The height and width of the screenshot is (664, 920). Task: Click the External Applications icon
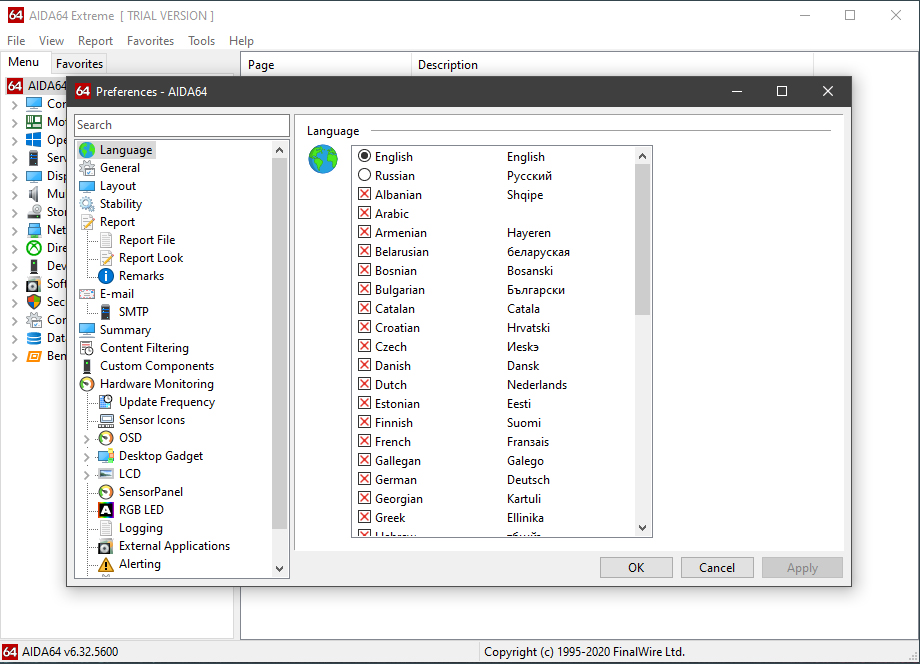point(106,547)
